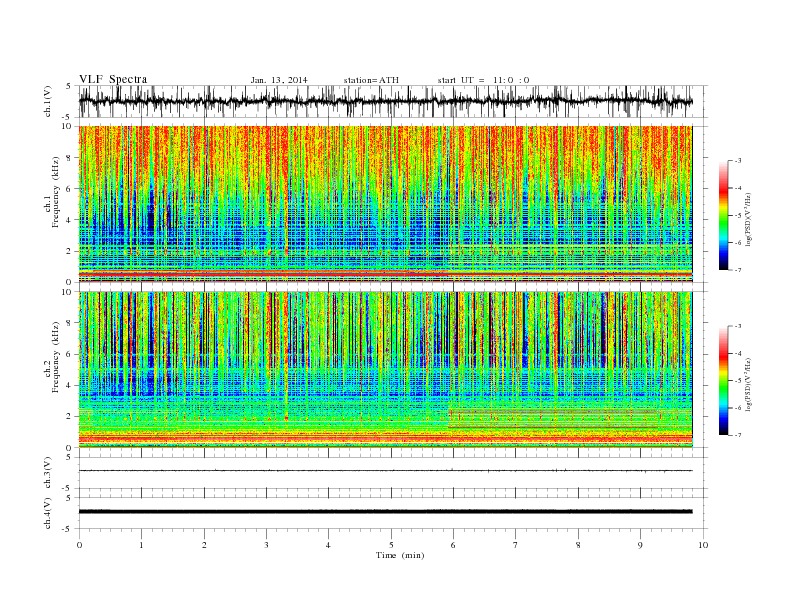
Task: Click the ch.4(V) axis label
Action: coord(48,513)
